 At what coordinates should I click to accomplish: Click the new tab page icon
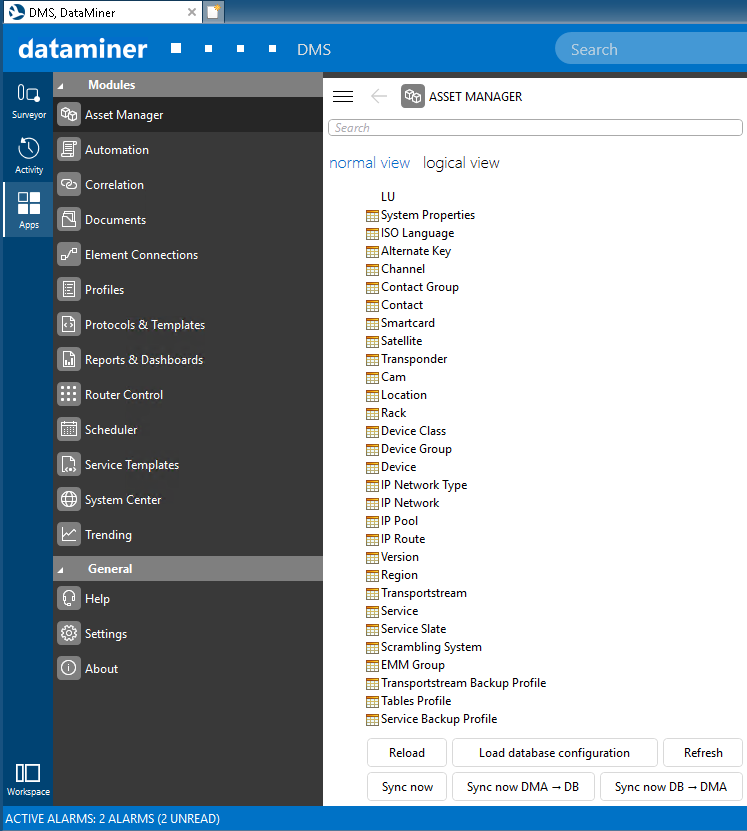click(213, 12)
